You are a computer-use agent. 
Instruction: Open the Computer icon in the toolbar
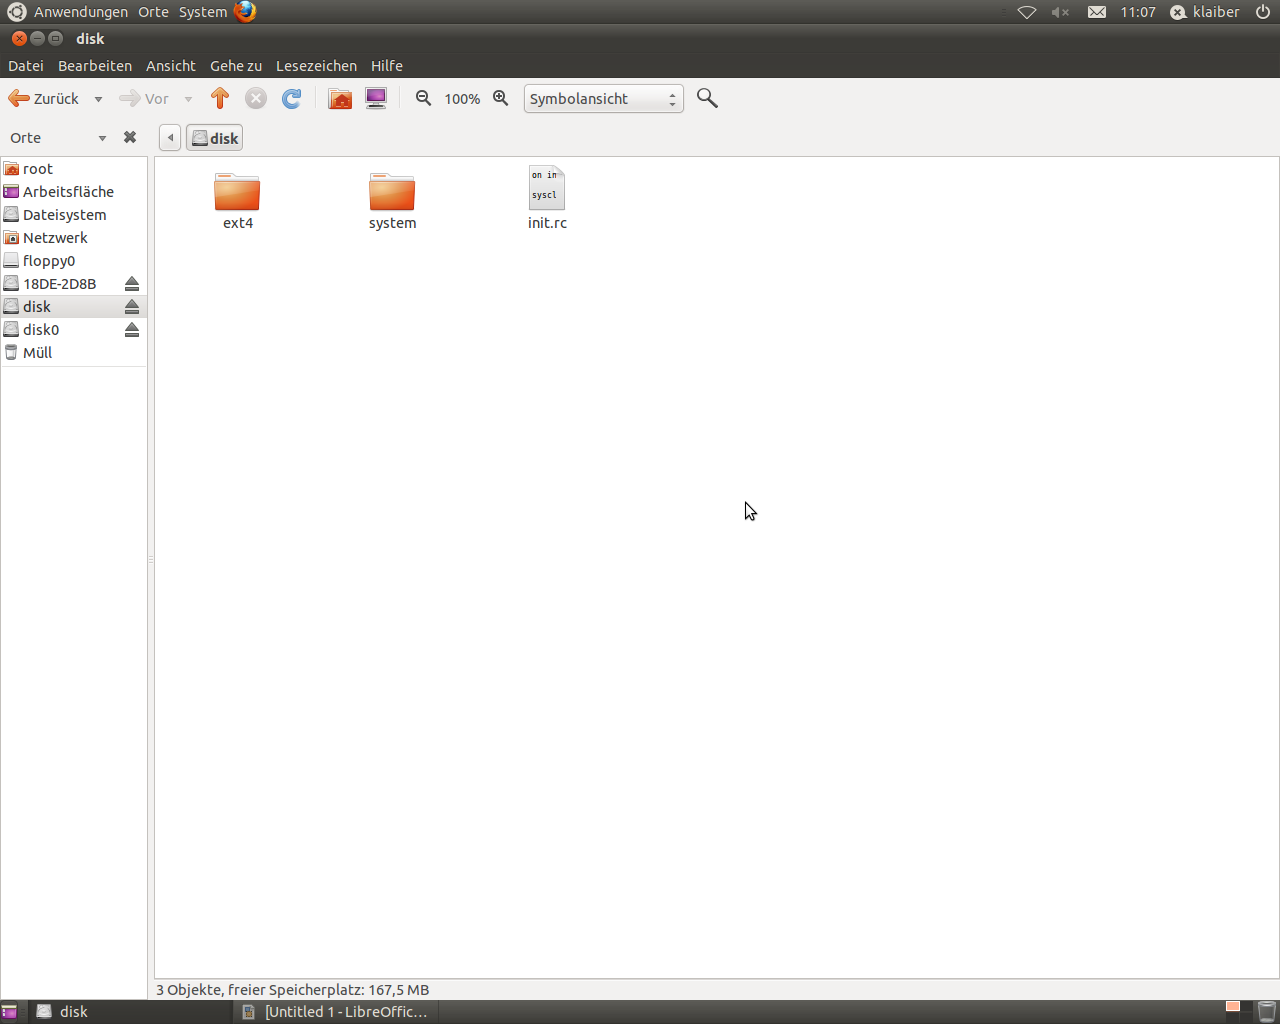click(x=376, y=98)
